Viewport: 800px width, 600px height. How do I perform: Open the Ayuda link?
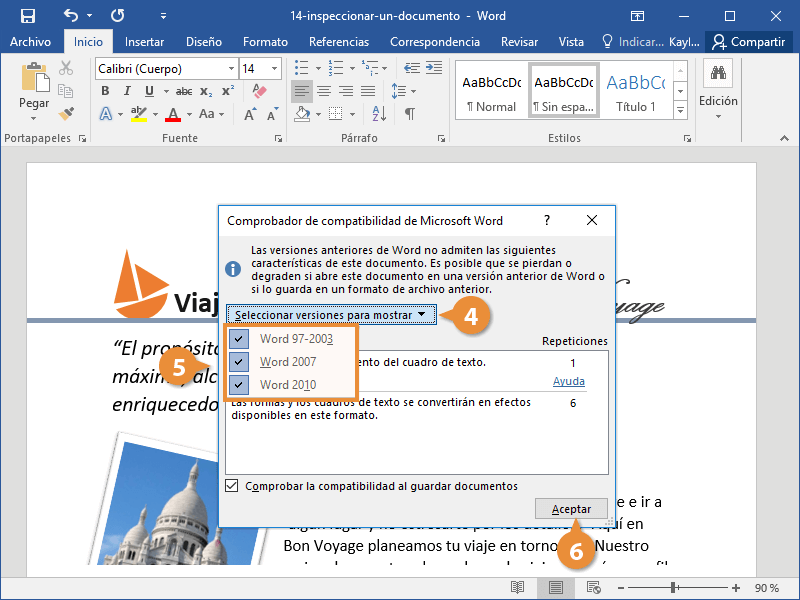click(568, 381)
